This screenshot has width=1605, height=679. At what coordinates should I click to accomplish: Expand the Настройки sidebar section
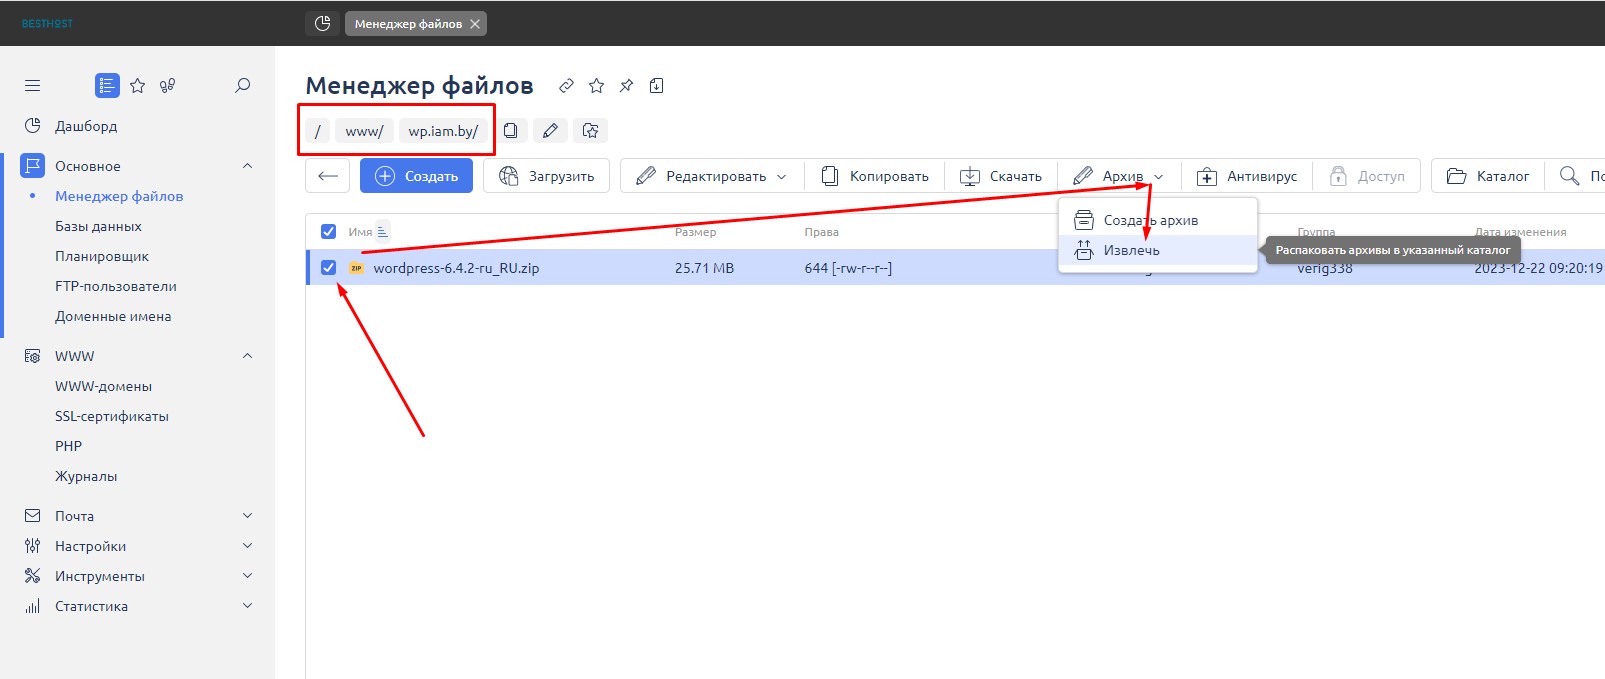(x=247, y=546)
